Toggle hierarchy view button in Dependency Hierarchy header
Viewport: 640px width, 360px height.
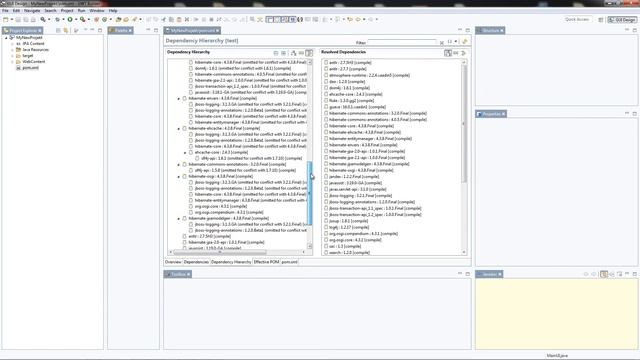point(309,53)
